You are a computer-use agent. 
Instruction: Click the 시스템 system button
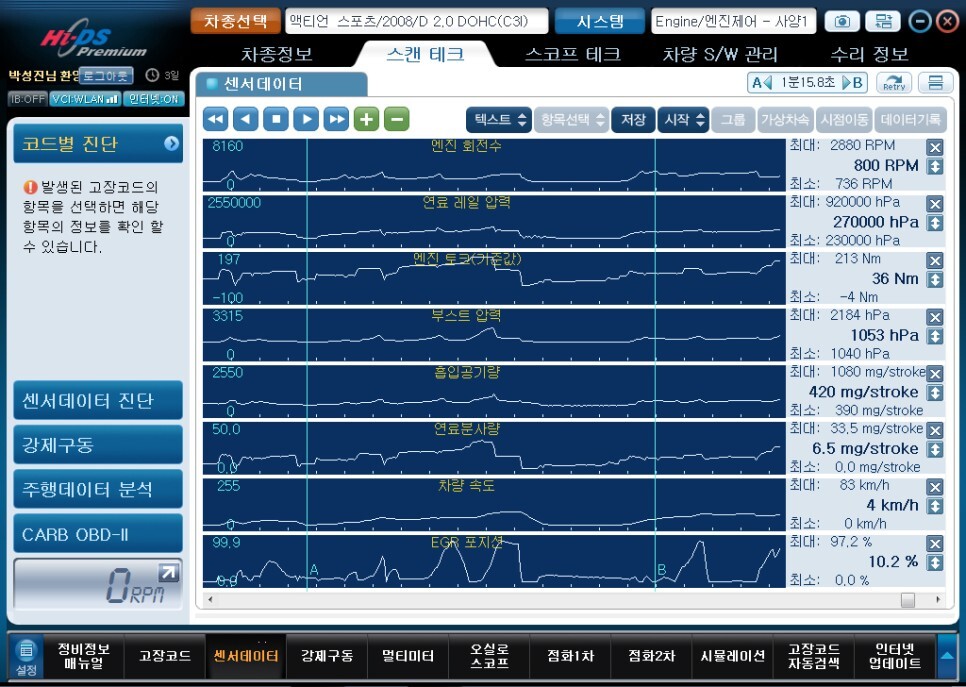point(600,22)
